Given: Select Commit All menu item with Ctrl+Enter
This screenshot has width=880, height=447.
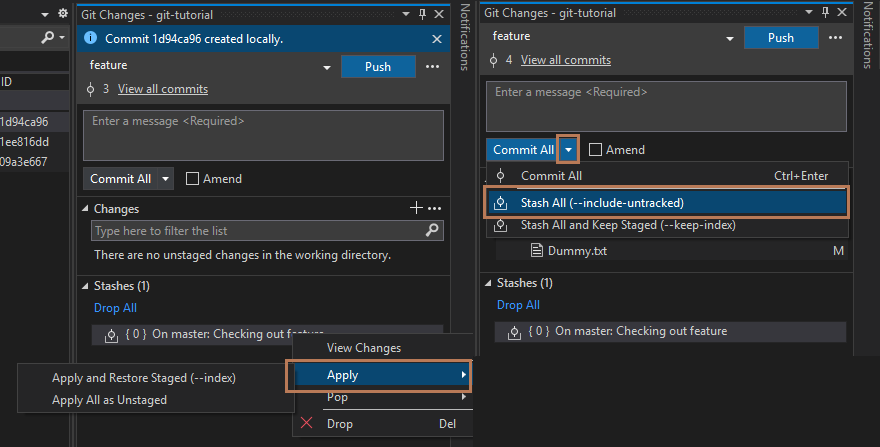Looking at the screenshot, I should tap(667, 176).
